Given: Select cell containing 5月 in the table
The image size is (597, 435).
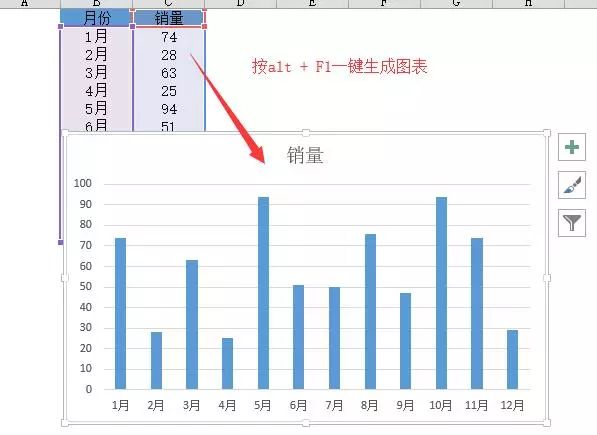Looking at the screenshot, I should pos(96,108).
